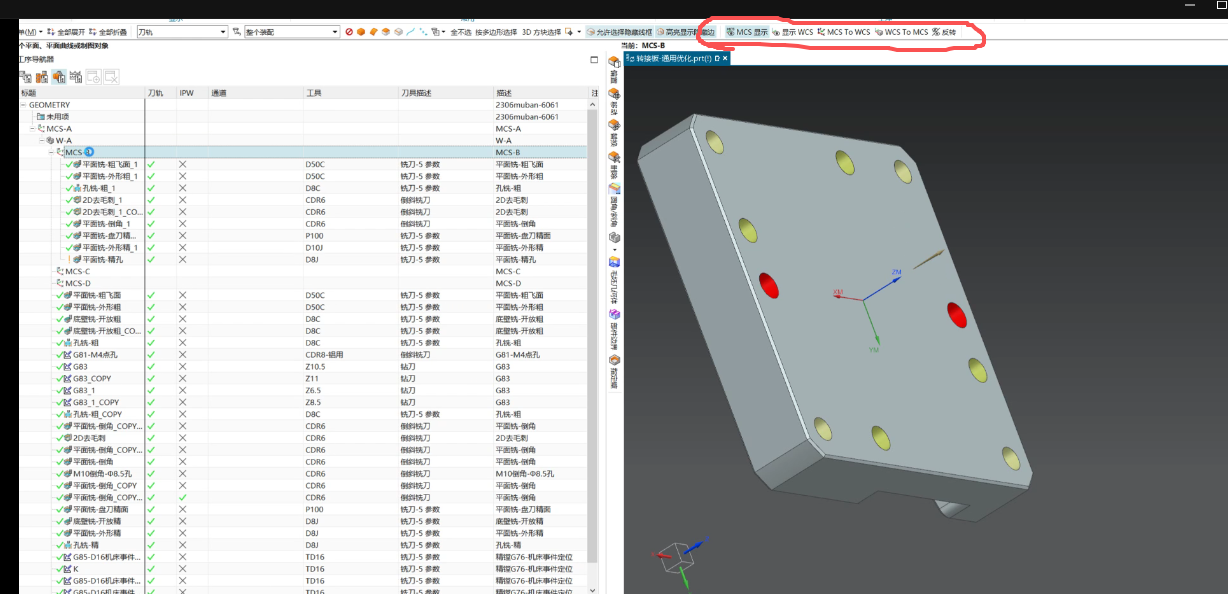Click the 显示 WCS toolbar button
This screenshot has height=594, width=1228.
[x=793, y=32]
